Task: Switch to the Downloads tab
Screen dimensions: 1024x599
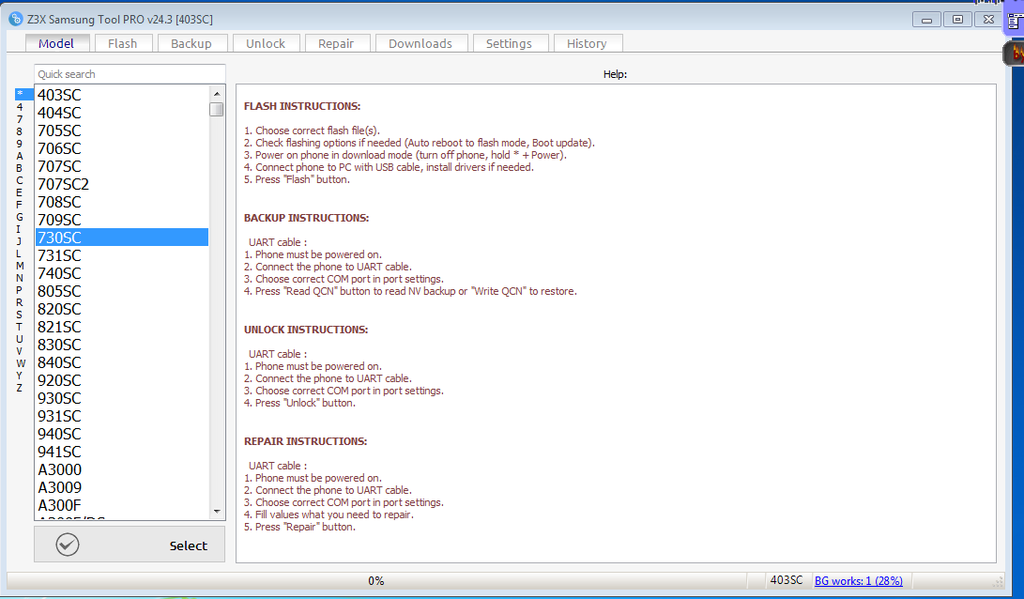Action: [x=421, y=43]
